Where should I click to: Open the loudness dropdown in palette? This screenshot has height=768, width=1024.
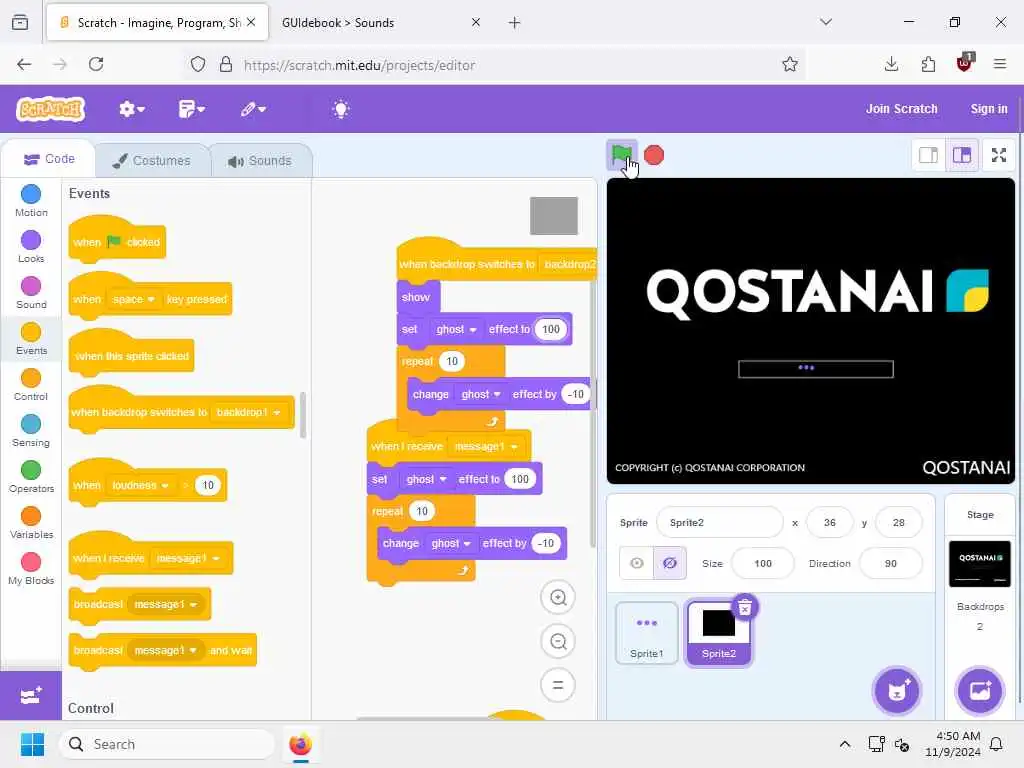[140, 485]
